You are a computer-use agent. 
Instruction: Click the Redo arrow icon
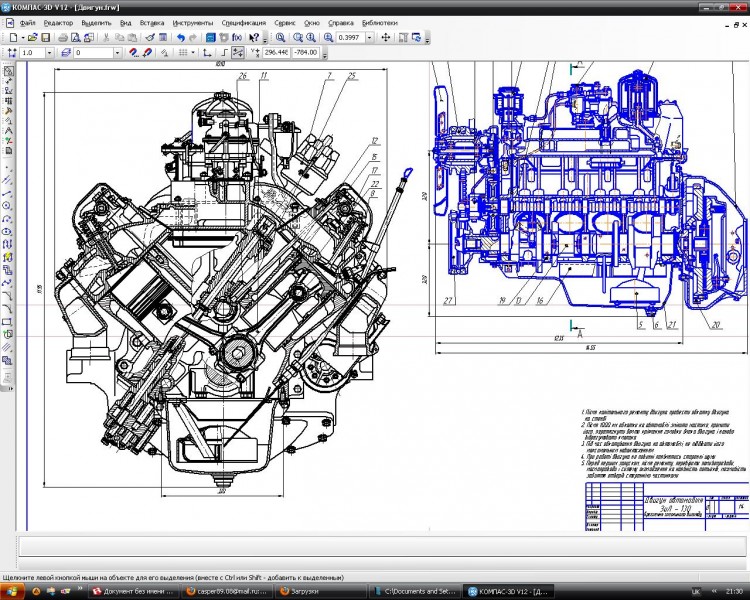coord(193,37)
